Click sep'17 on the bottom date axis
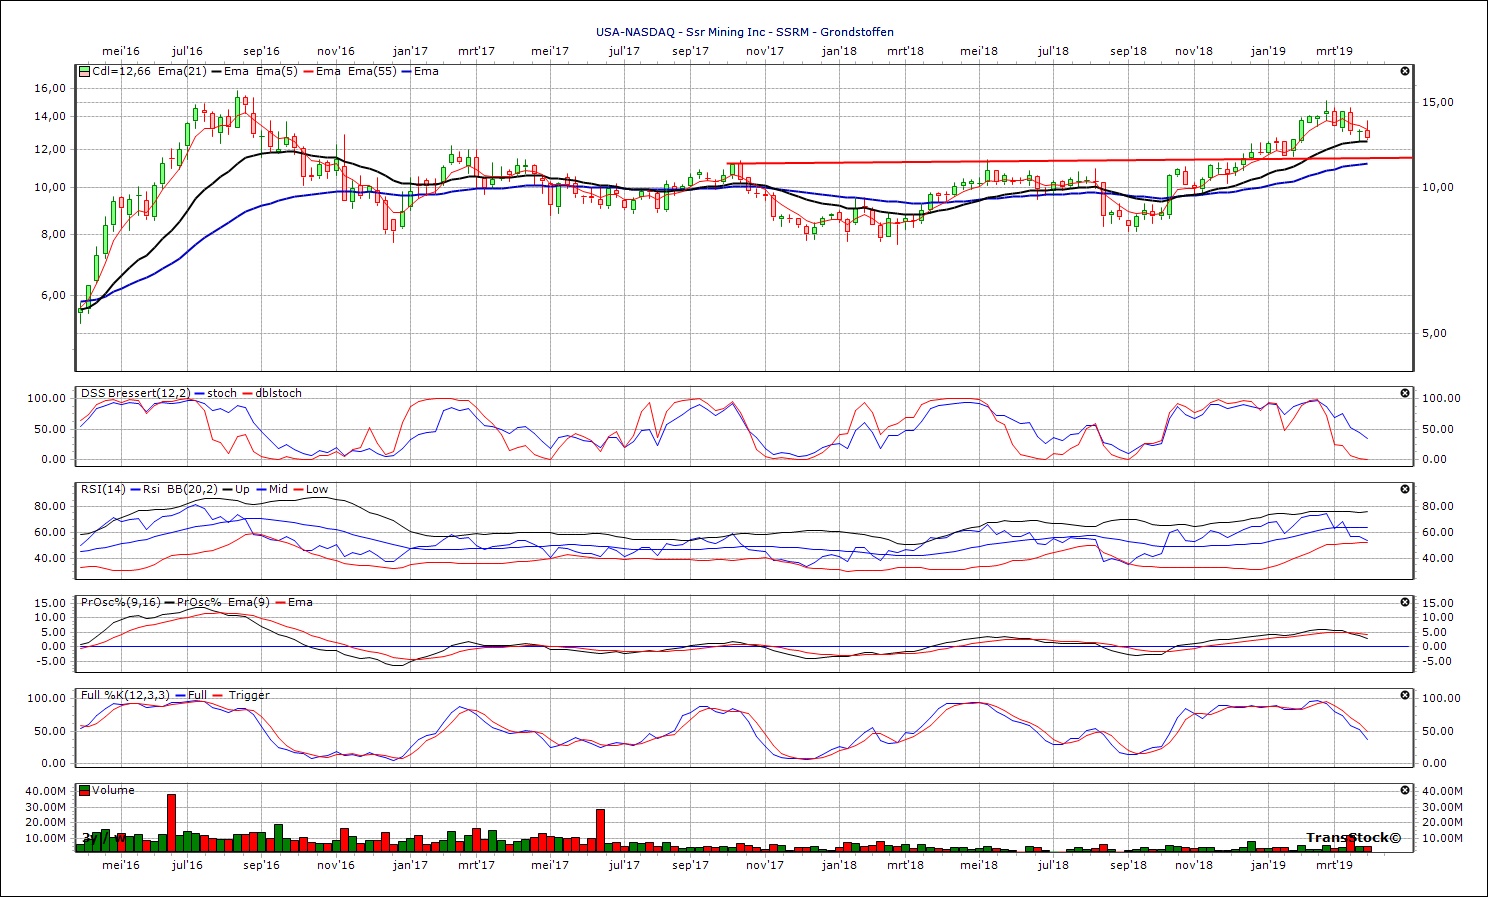 pyautogui.click(x=691, y=865)
